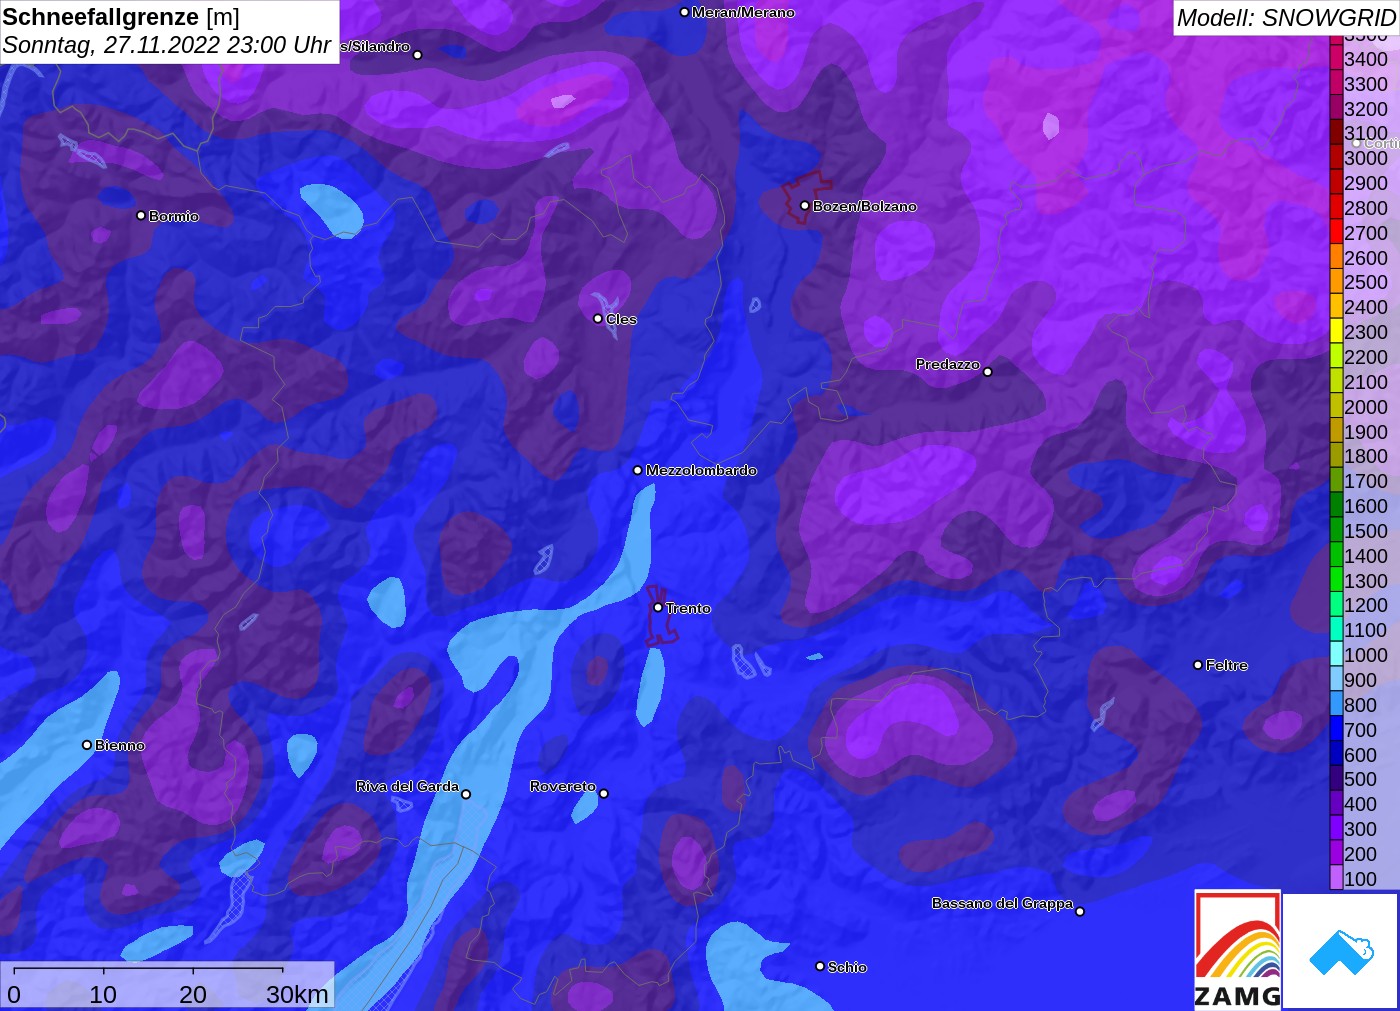
Task: Click the Predazzo label text
Action: click(x=947, y=364)
